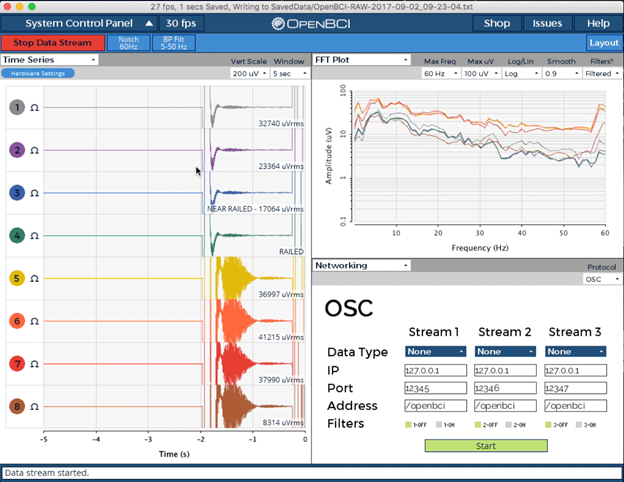Viewport: 624px width, 482px height.
Task: Open the Help menu item
Action: [598, 23]
